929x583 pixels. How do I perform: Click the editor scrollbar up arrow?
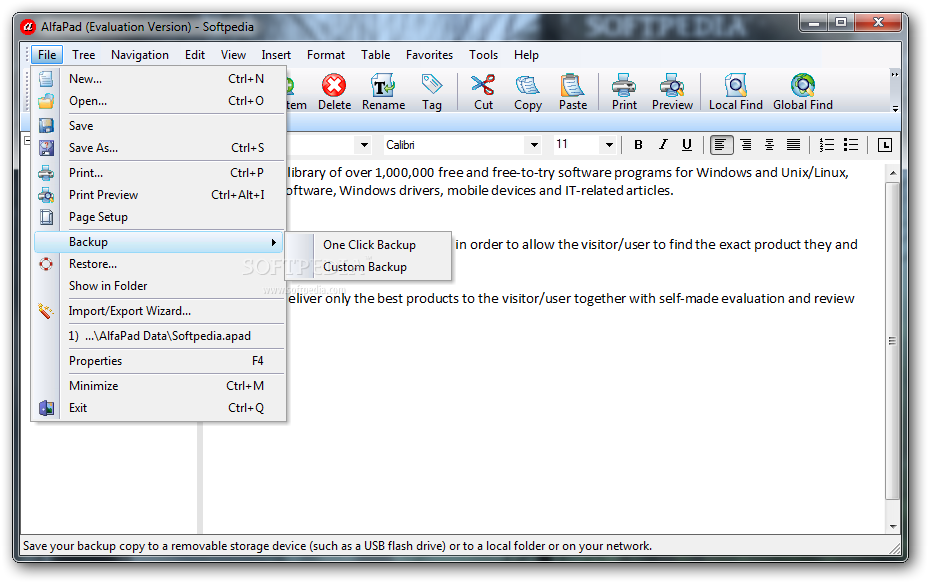[x=893, y=173]
